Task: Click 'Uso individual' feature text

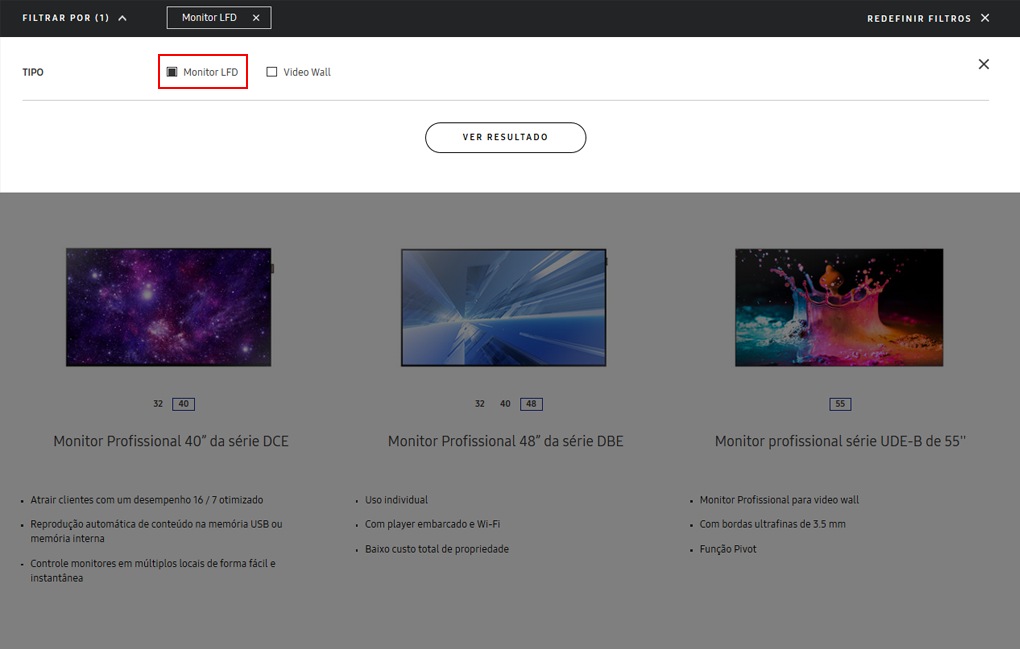Action: click(396, 500)
